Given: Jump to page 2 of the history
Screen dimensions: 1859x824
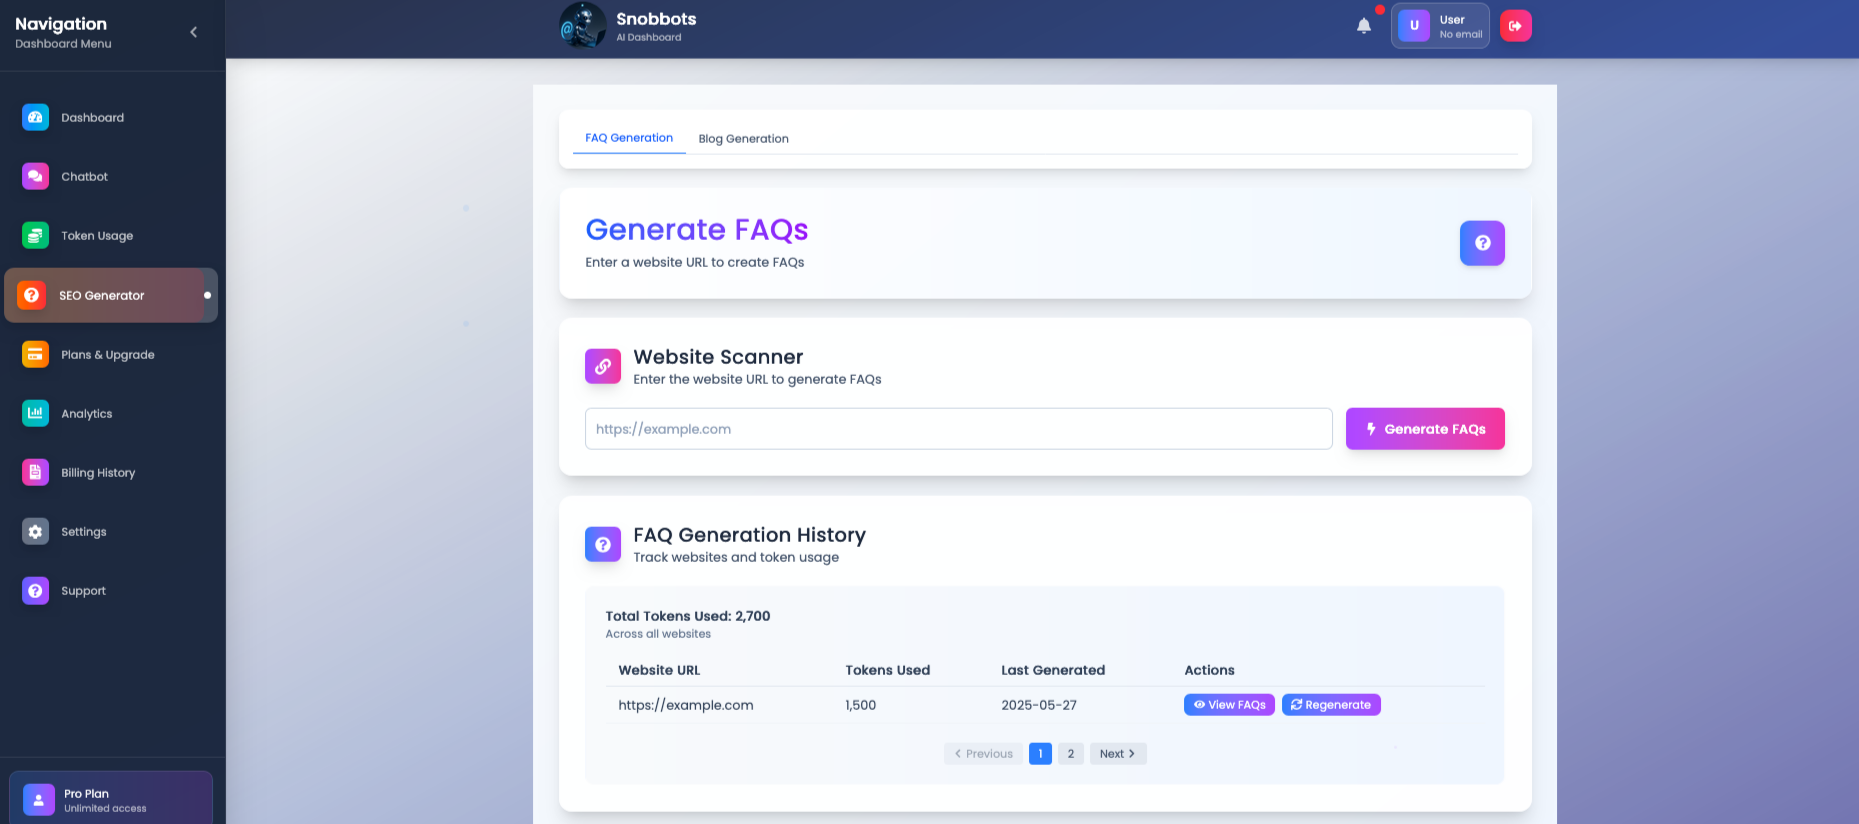Looking at the screenshot, I should (1070, 754).
